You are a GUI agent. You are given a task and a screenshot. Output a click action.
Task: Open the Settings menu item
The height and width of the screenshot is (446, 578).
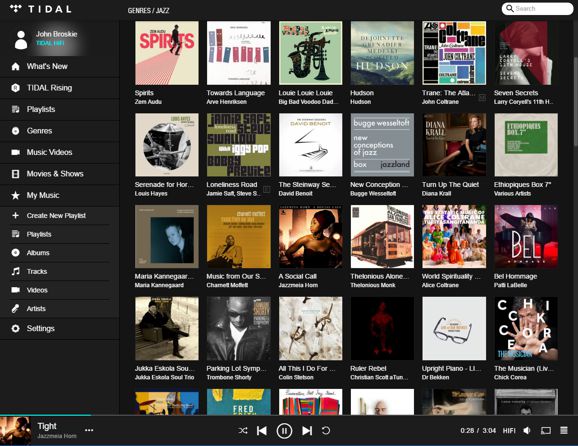point(60,328)
